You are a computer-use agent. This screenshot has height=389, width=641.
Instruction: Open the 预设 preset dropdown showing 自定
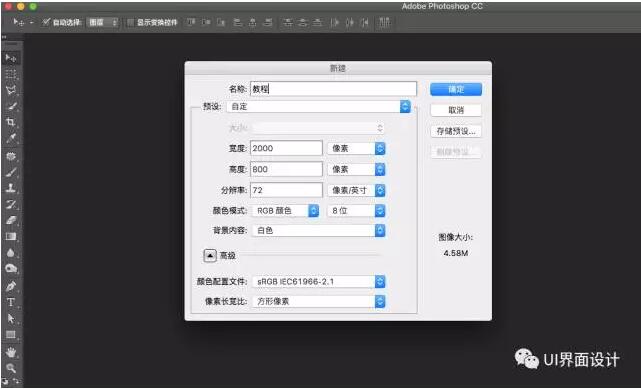click(319, 107)
